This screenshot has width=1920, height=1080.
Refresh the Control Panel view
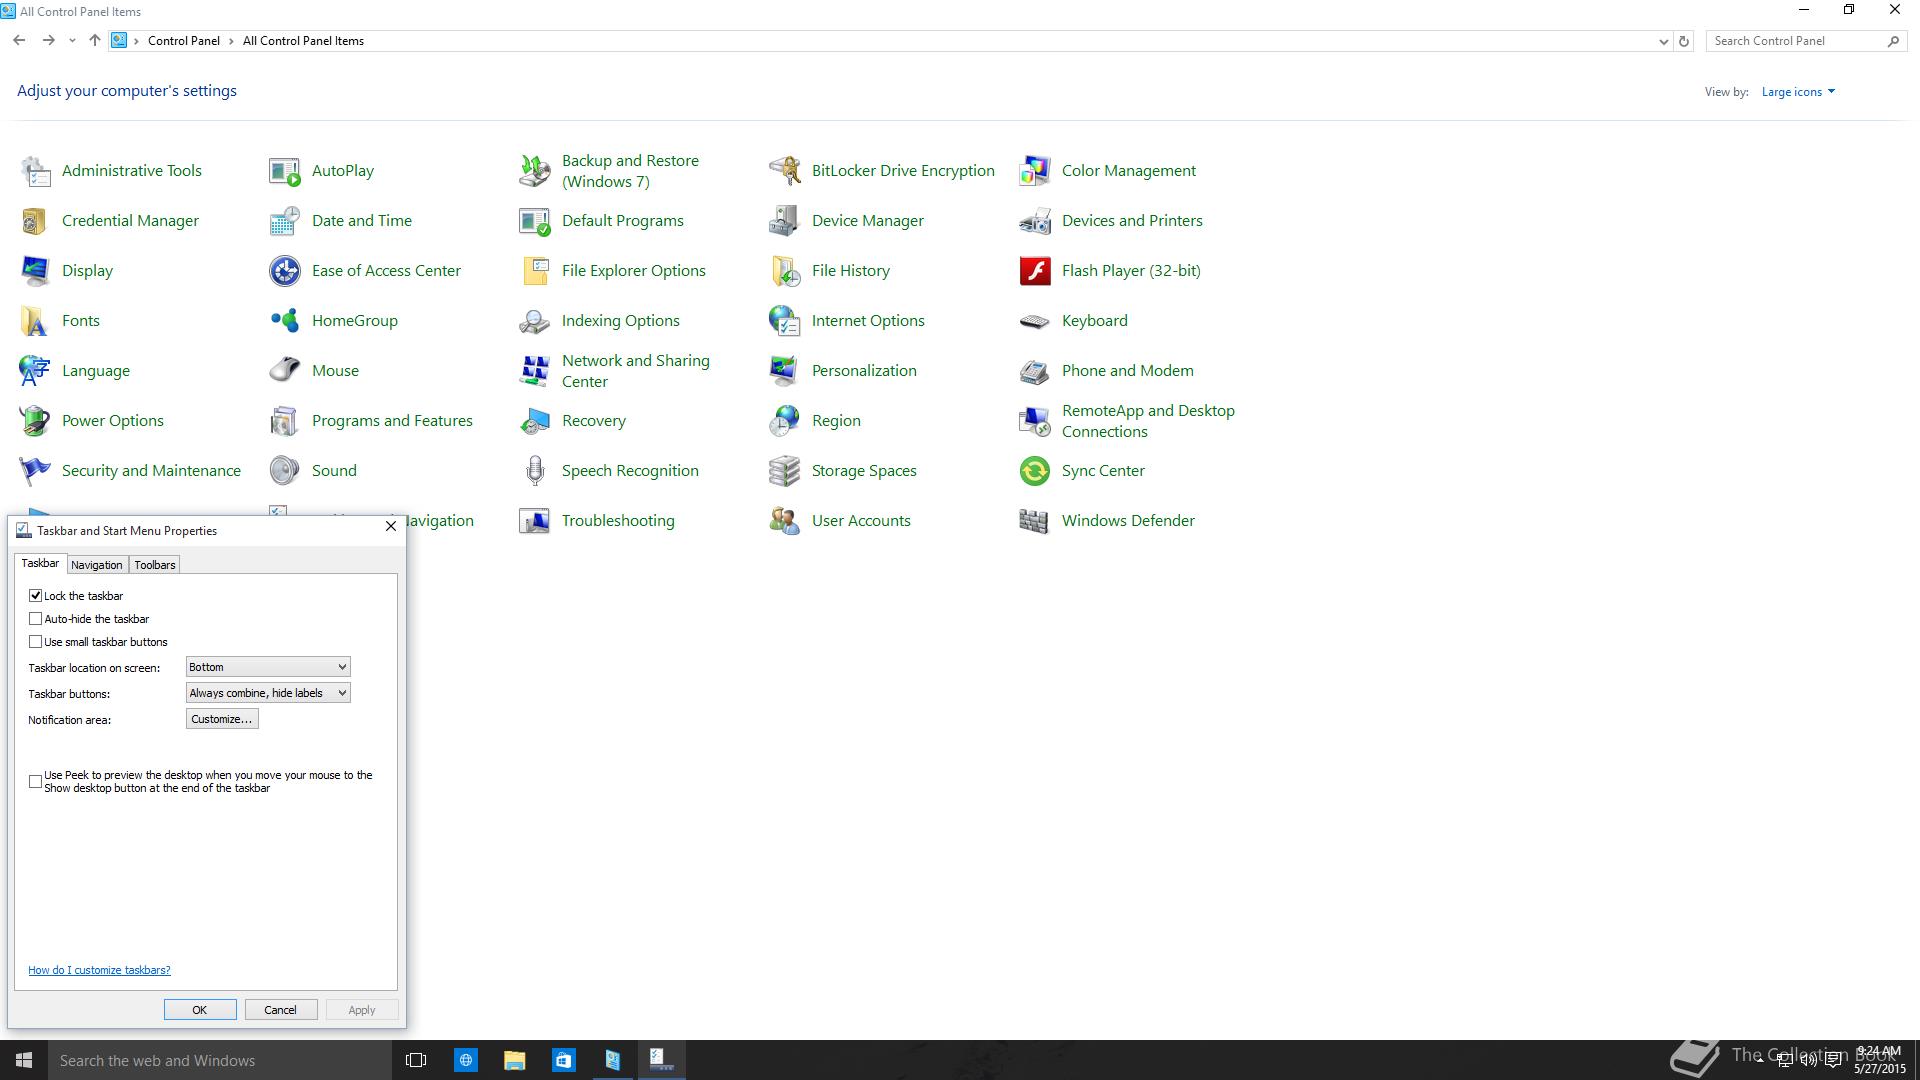coord(1684,41)
